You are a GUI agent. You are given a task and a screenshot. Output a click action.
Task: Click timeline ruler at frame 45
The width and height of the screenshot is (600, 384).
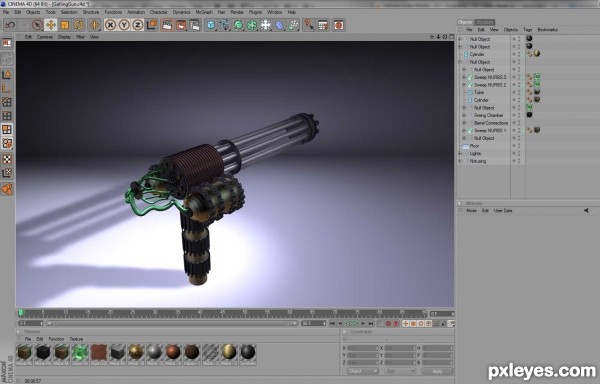coord(222,314)
